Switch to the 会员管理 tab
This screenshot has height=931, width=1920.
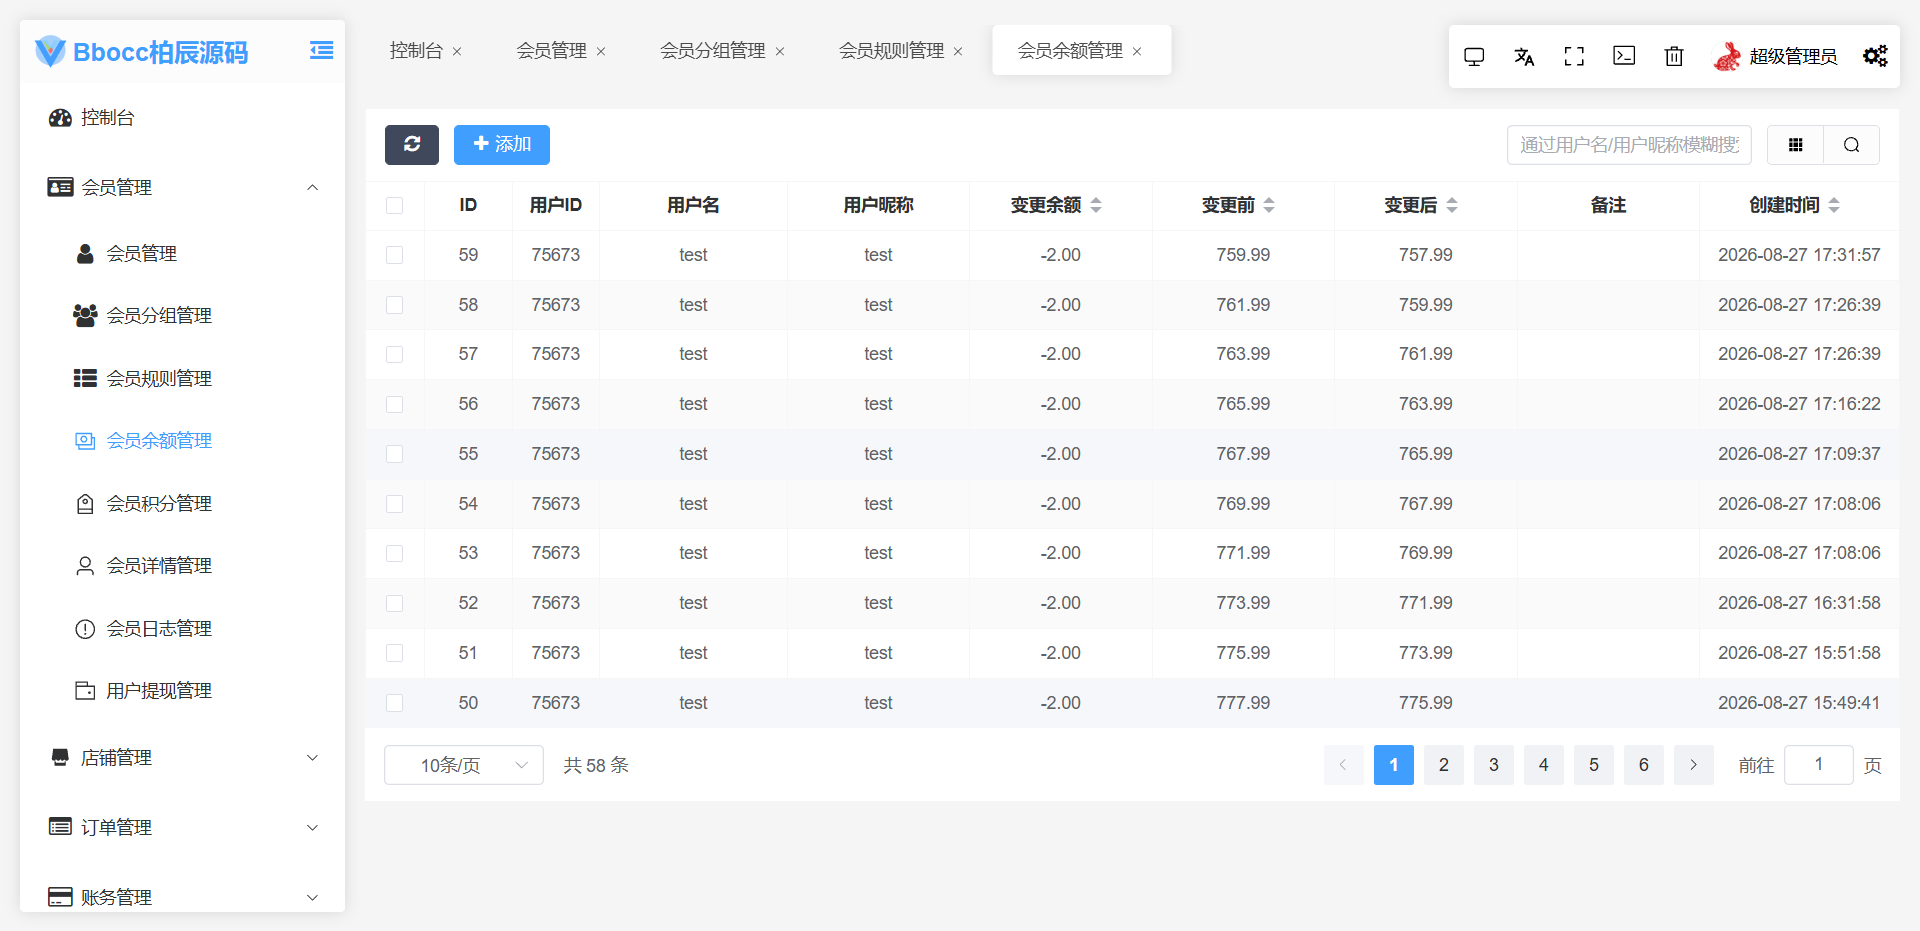552,51
